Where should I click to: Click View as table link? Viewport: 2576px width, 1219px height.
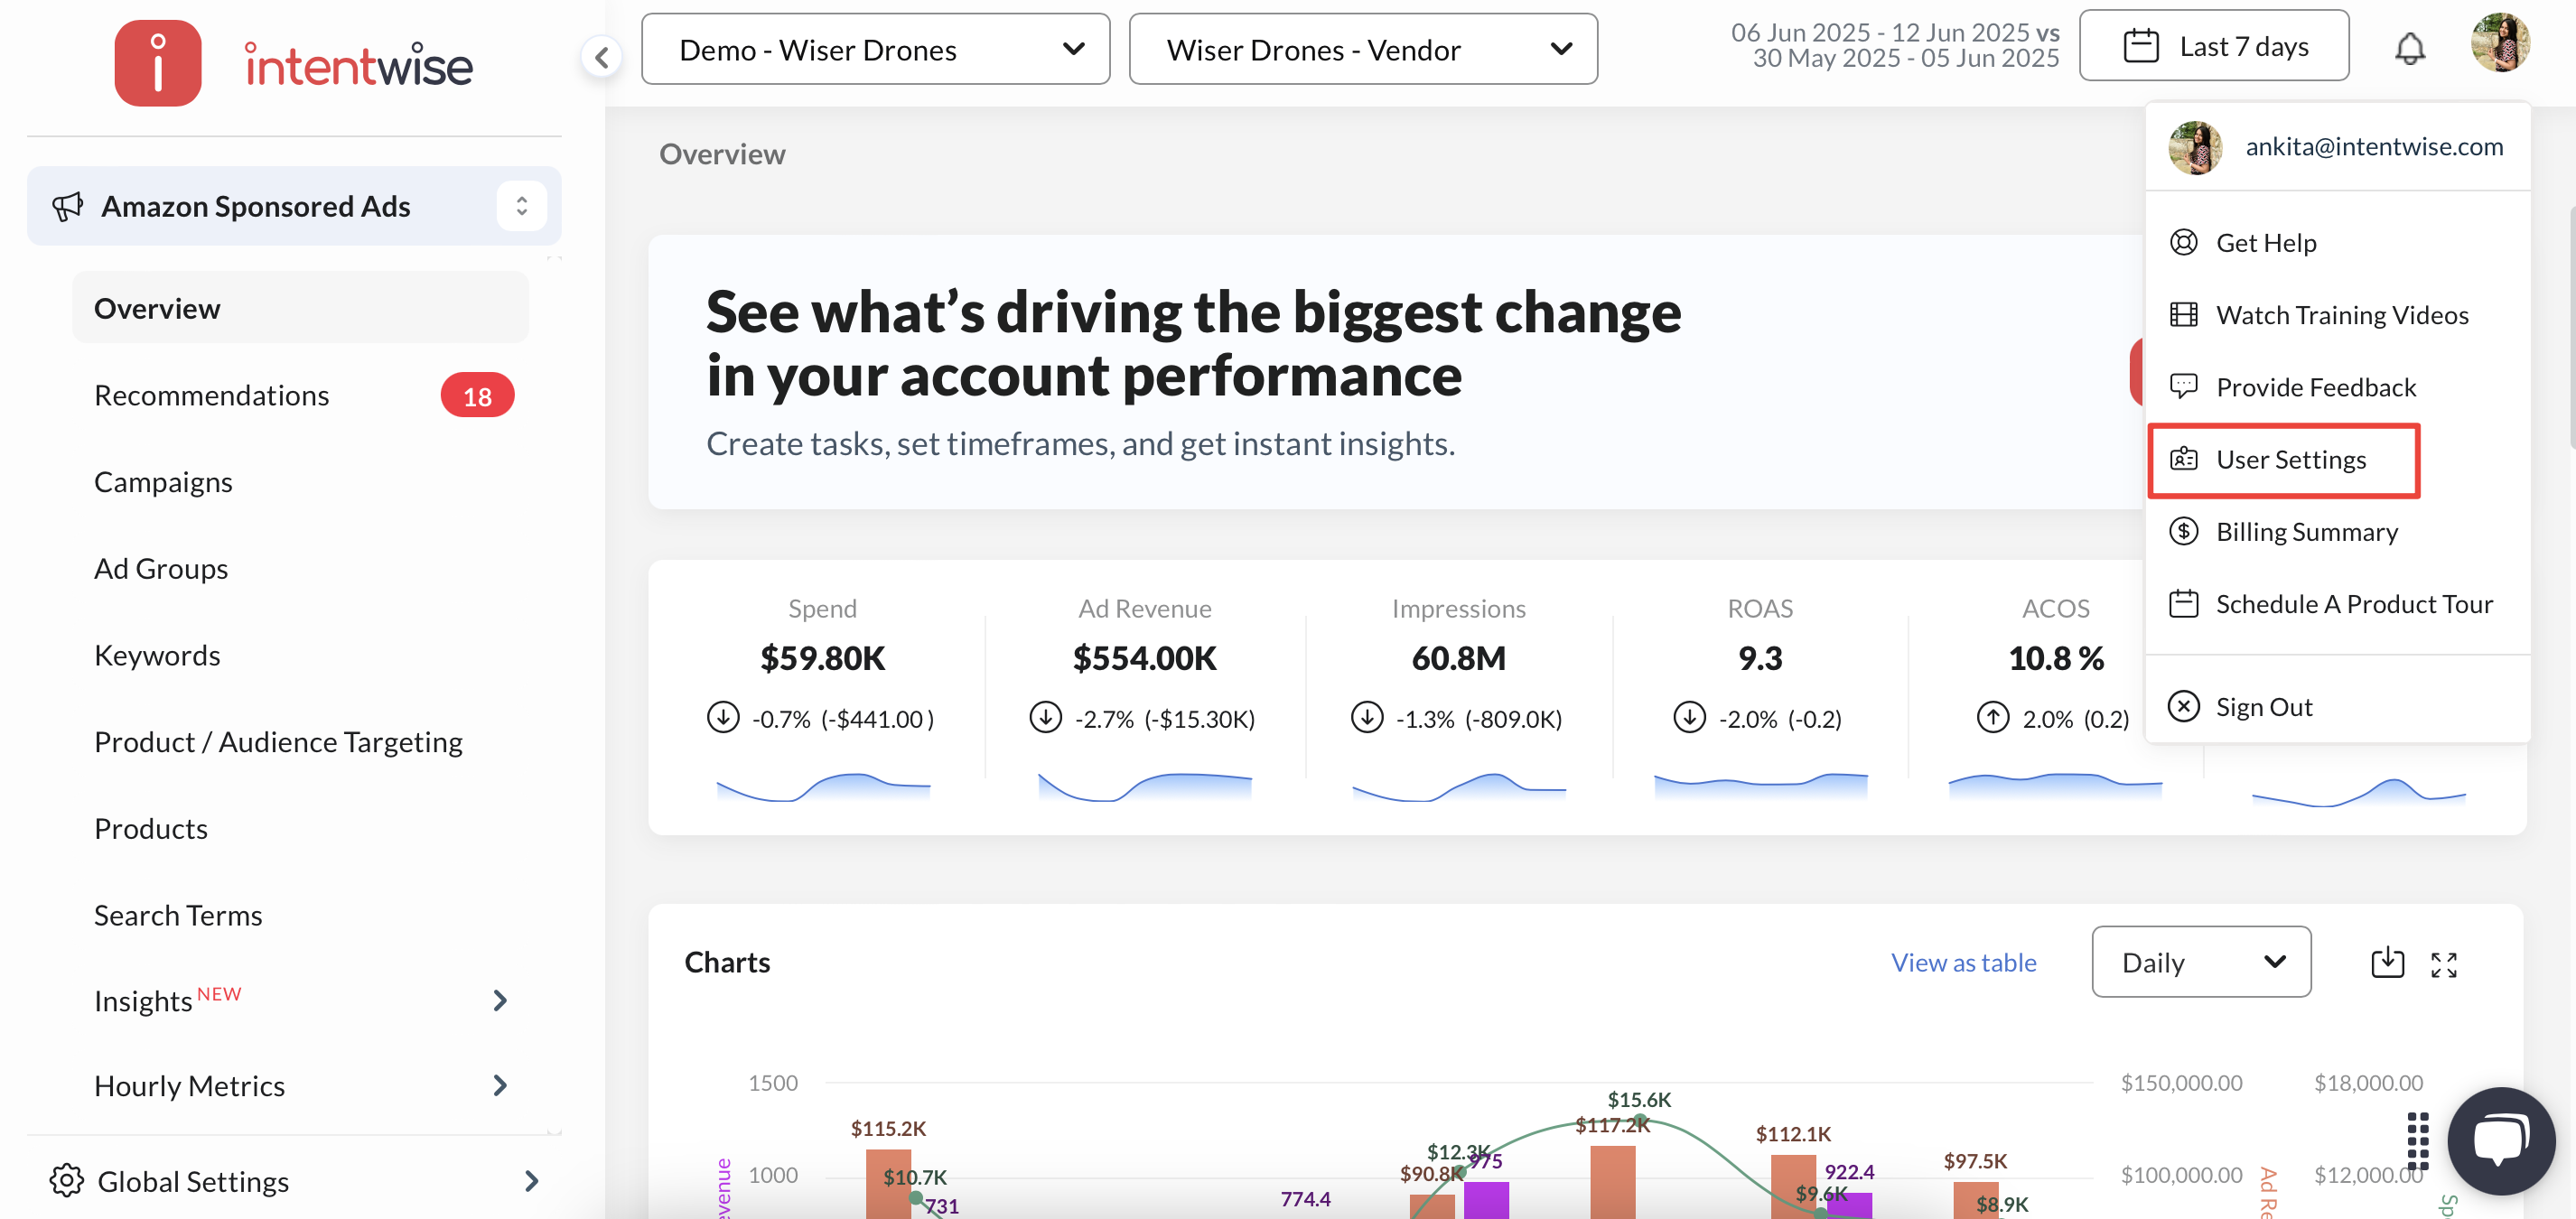point(1963,962)
